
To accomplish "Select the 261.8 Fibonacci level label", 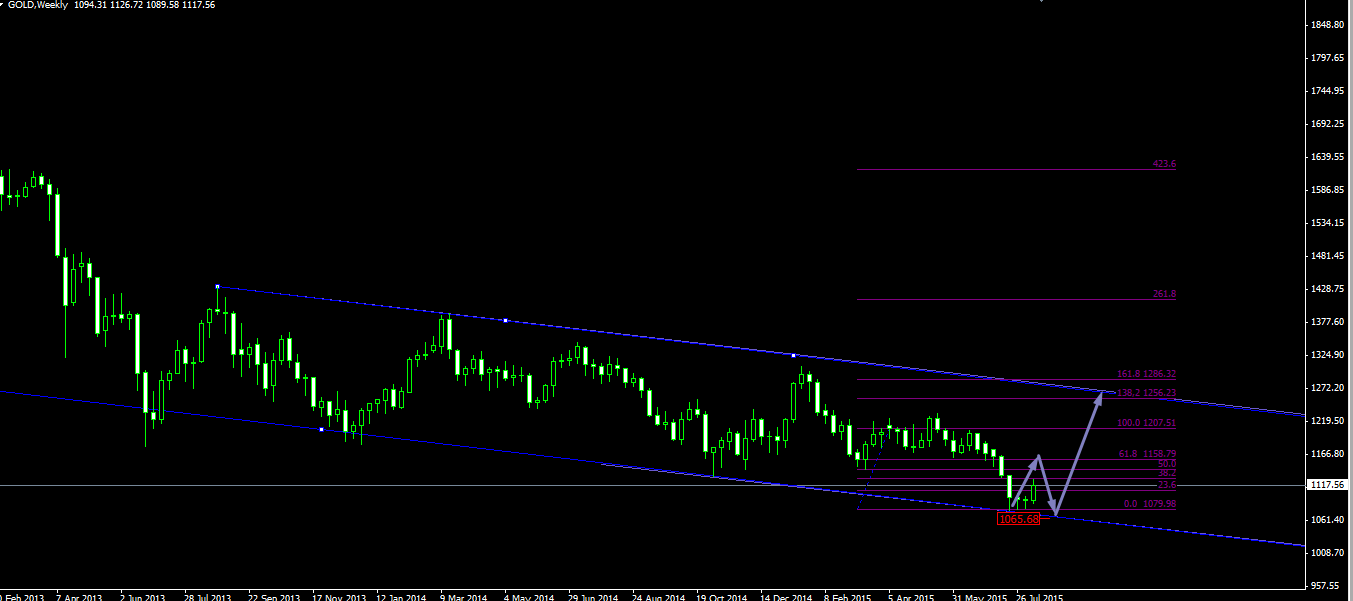I will 1164,295.
